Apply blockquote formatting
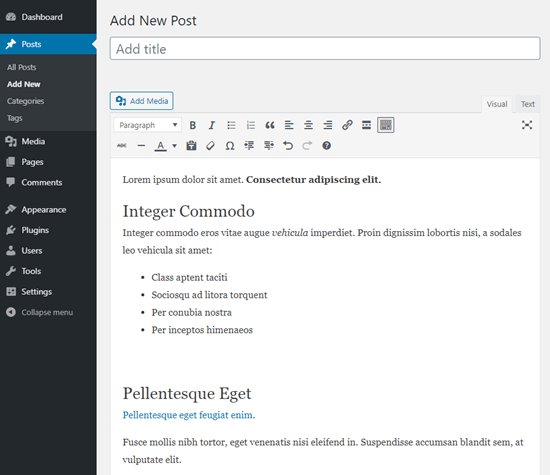 click(270, 125)
